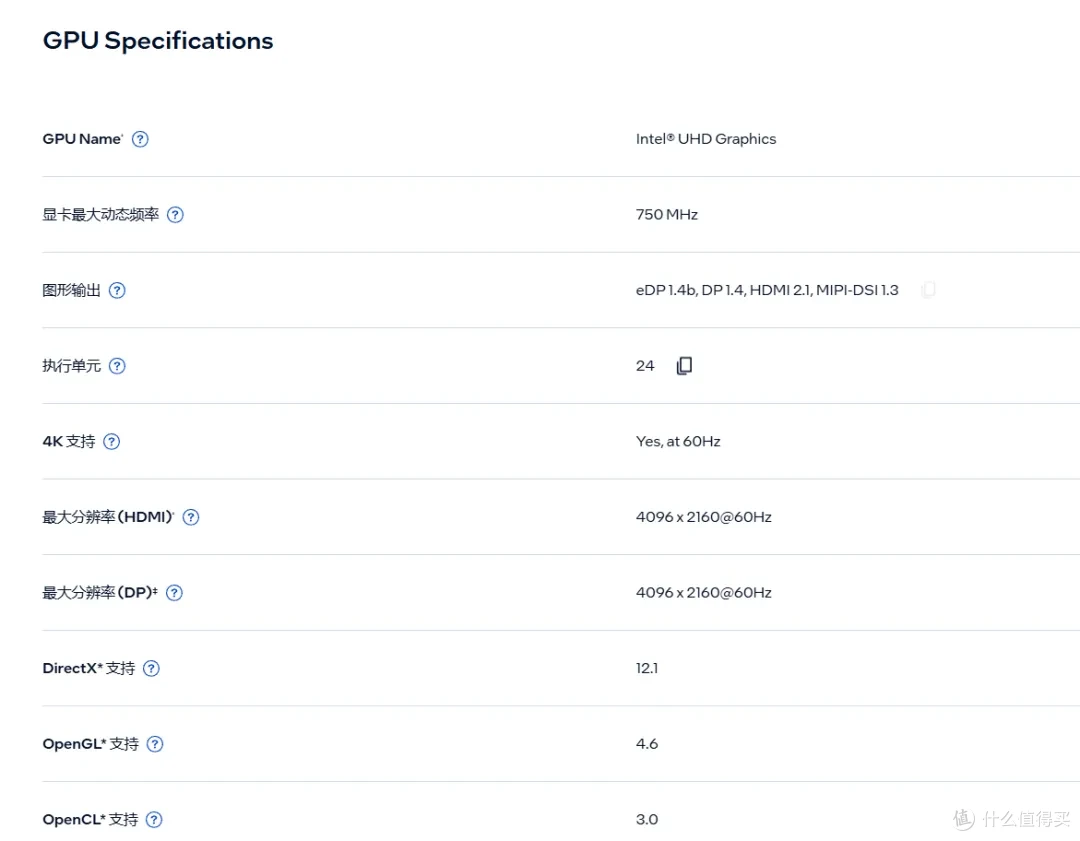Copy the execution units value 24

tap(684, 366)
